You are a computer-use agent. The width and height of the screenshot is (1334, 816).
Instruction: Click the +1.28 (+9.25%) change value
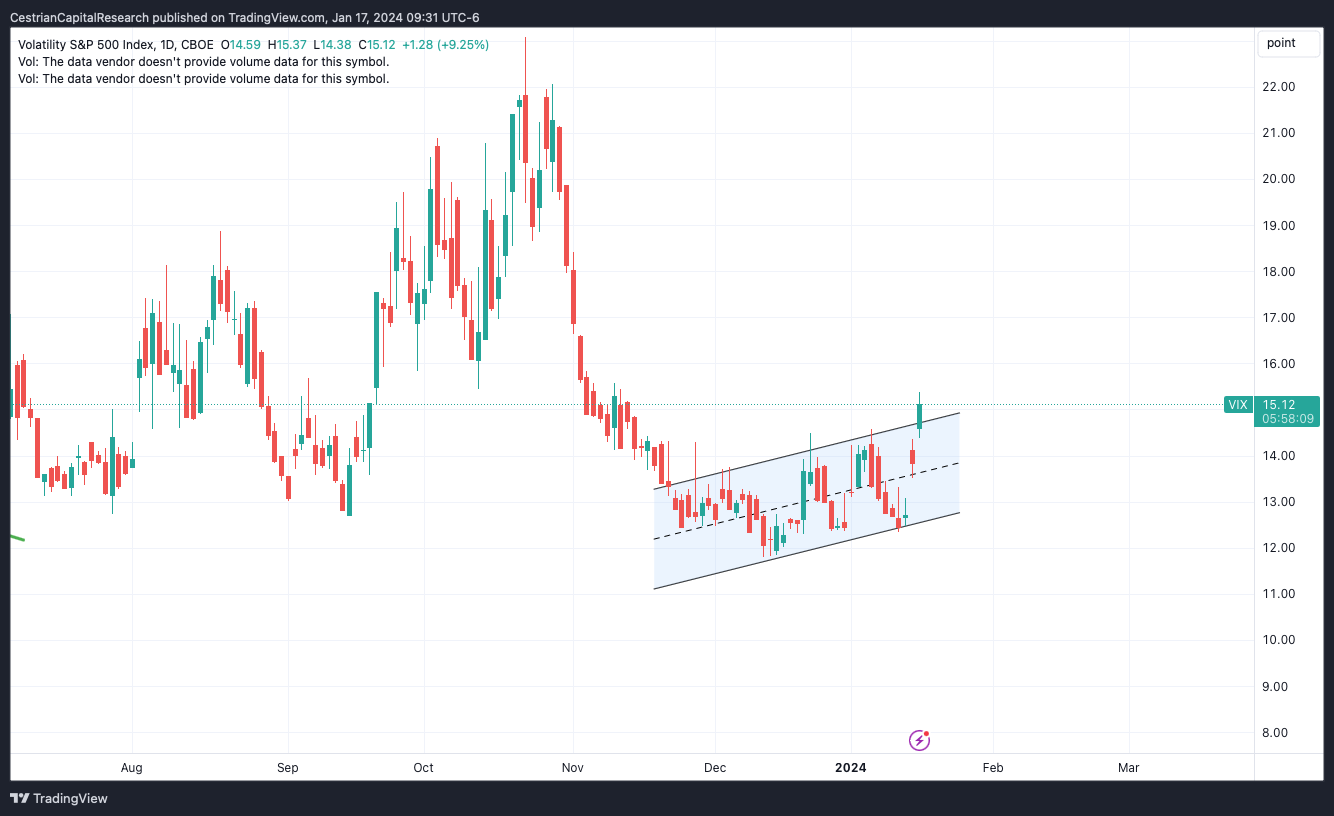445,44
